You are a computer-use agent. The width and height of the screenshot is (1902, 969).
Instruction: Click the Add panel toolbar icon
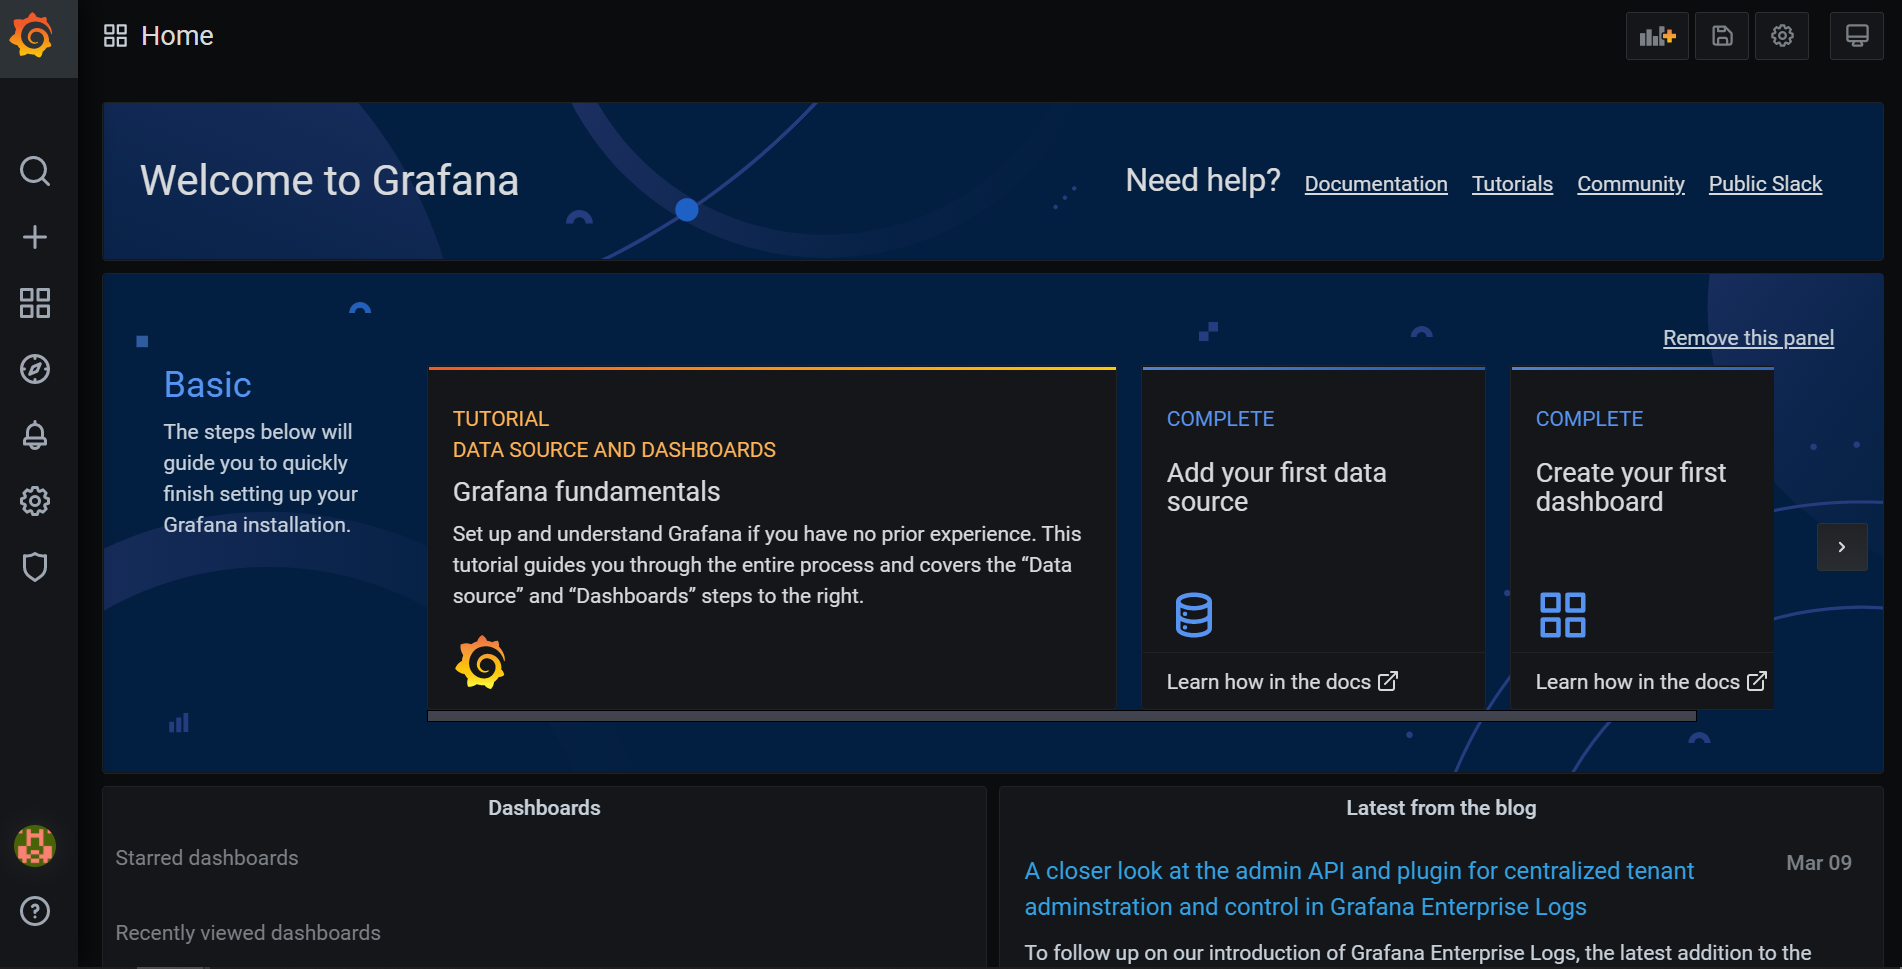click(1657, 36)
